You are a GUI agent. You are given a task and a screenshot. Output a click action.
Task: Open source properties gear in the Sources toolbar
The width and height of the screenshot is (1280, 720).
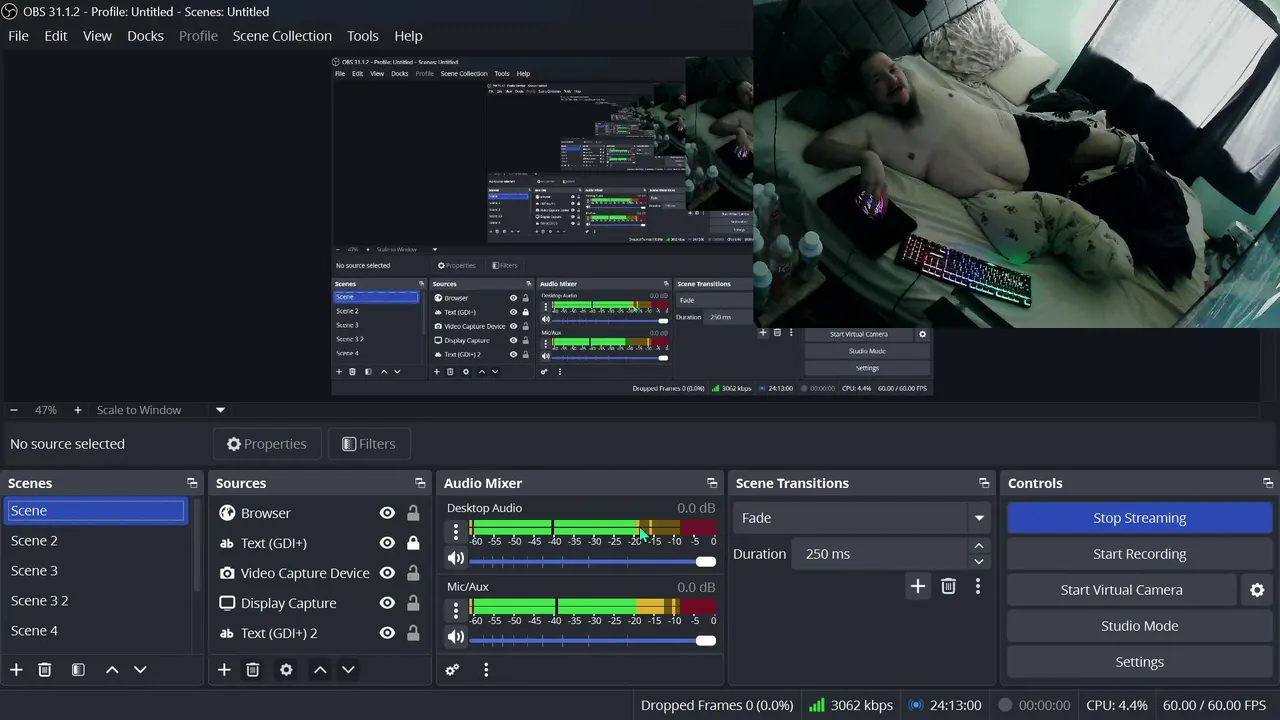(x=286, y=670)
